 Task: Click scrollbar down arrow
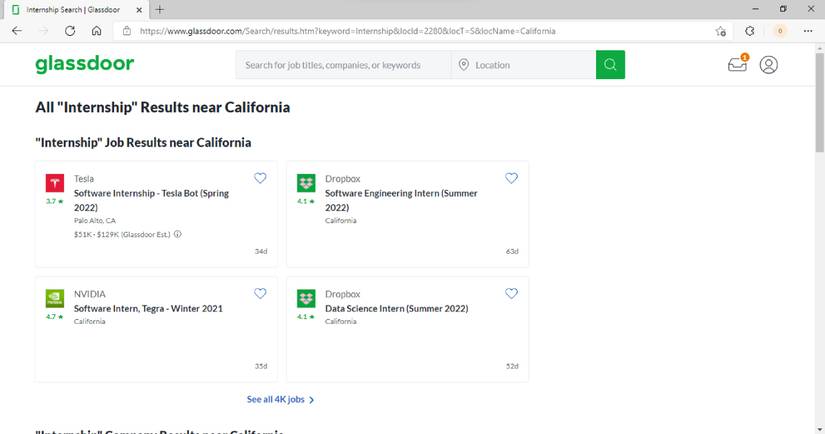[x=820, y=429]
